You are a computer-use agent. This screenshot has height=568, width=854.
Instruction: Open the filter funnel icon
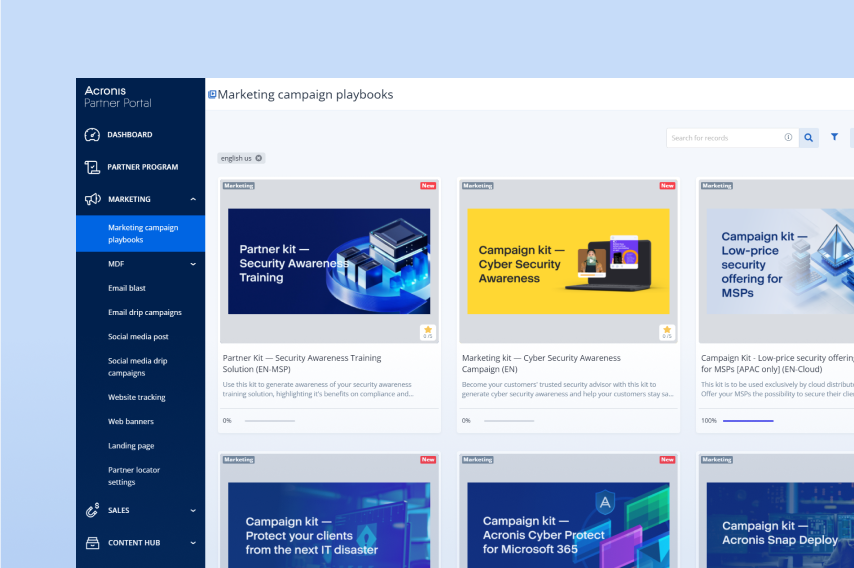834,137
